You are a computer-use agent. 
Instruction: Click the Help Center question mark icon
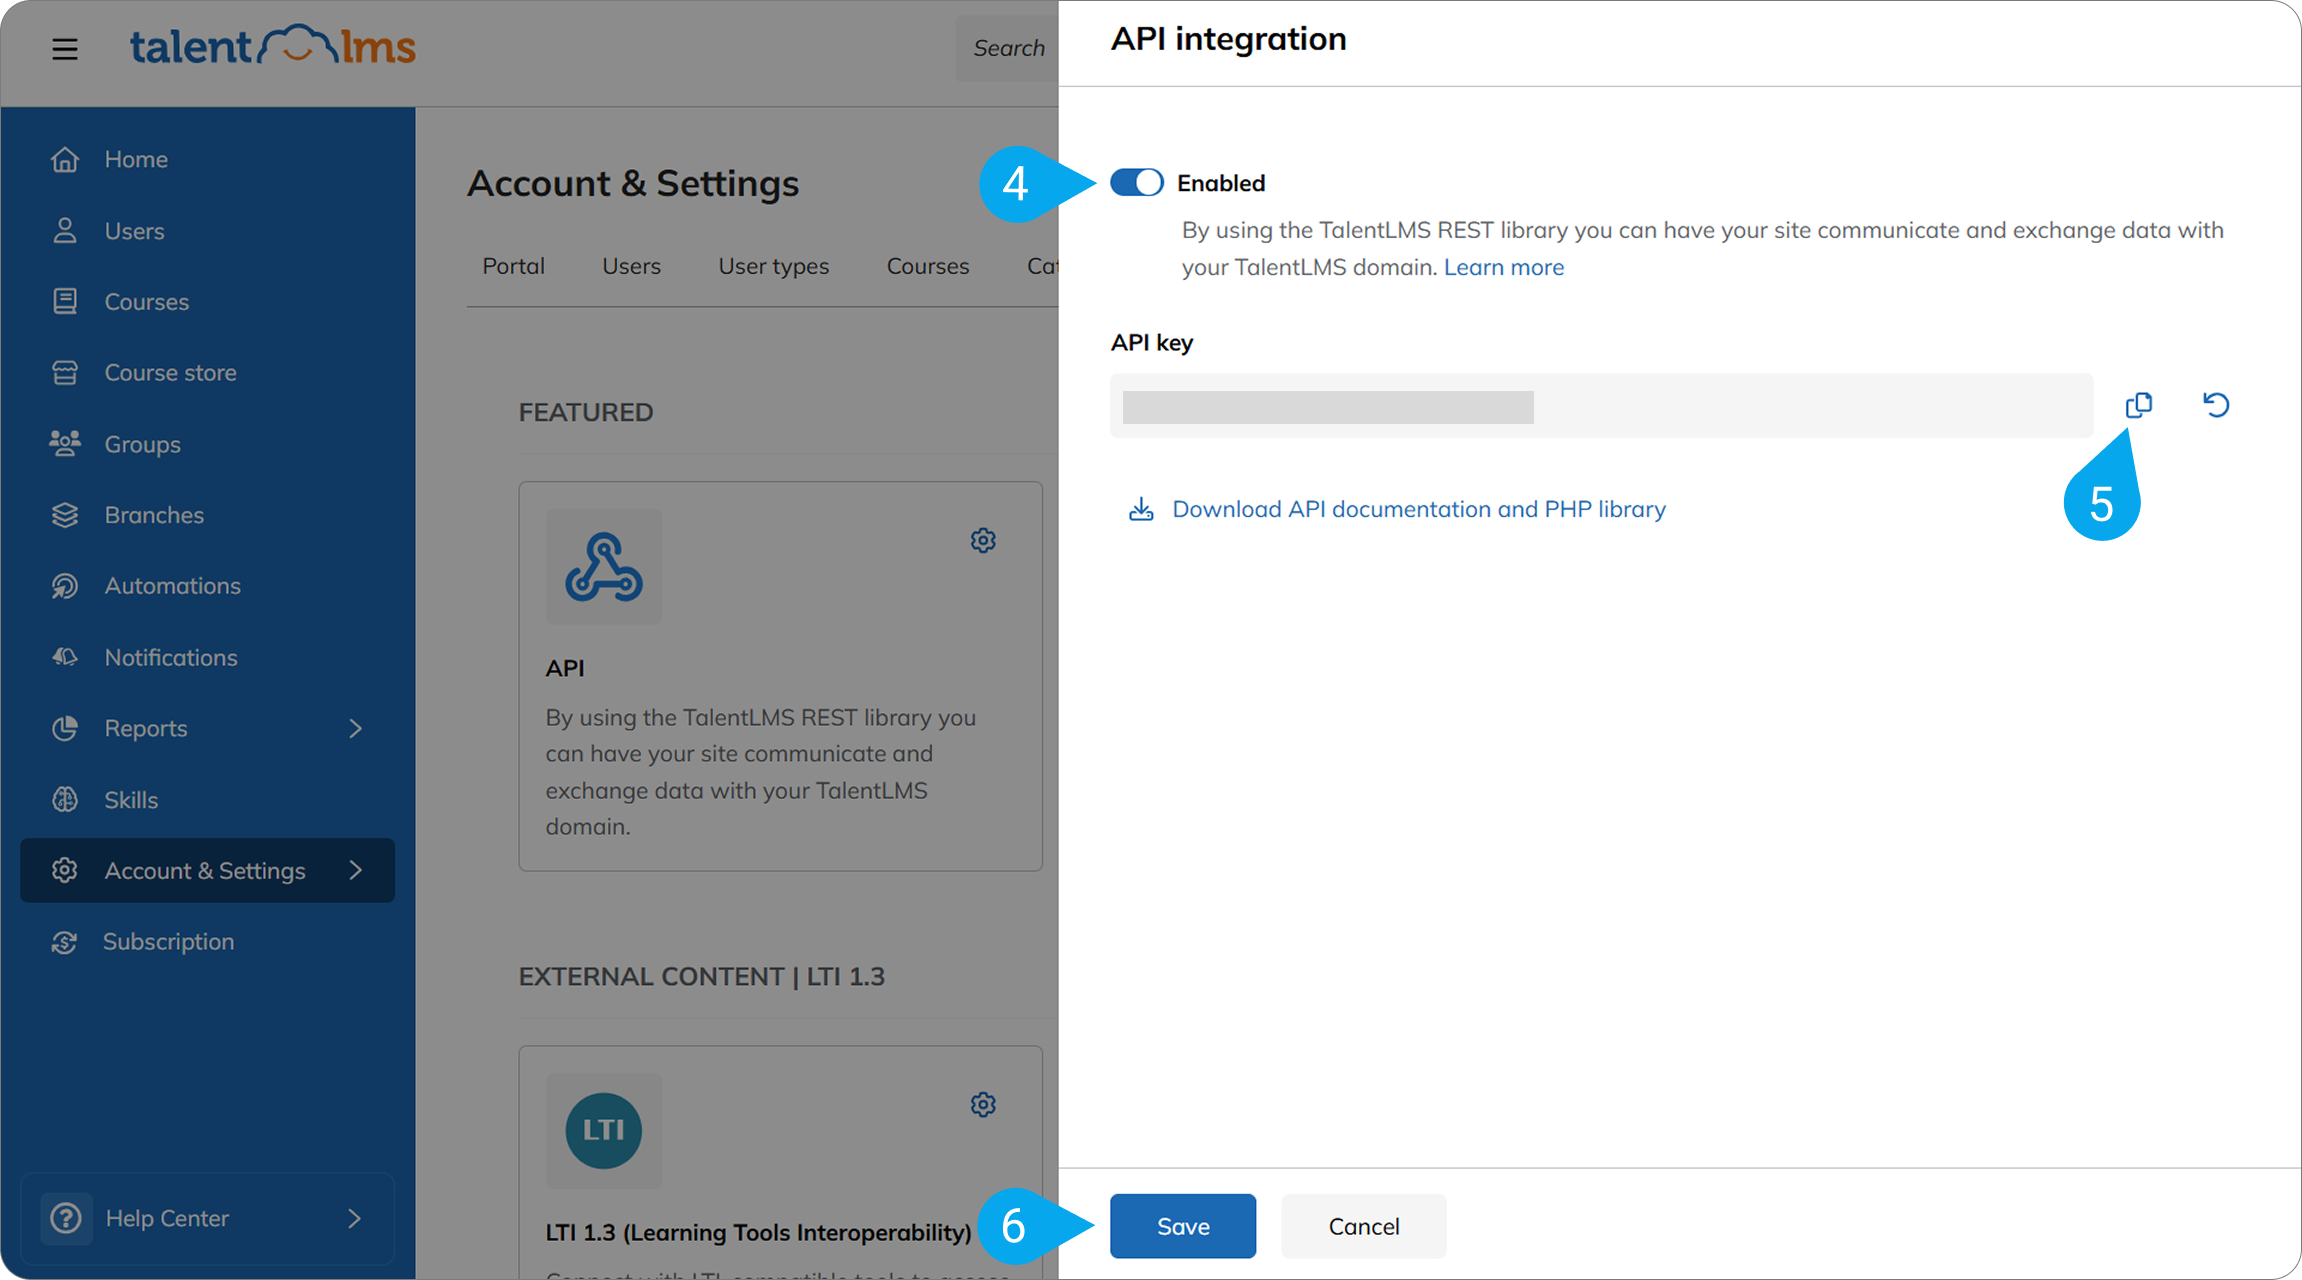(66, 1218)
